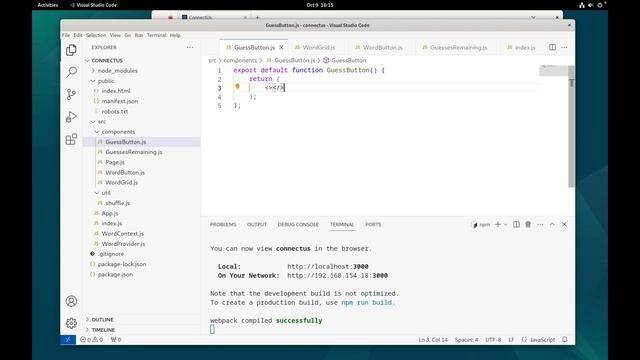Show the PORTS panel tab

[x=373, y=224]
